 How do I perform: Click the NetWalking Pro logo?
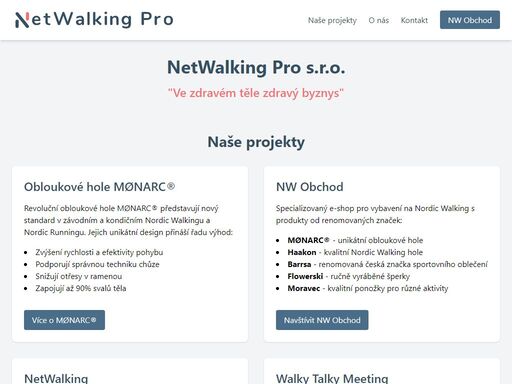coord(94,20)
